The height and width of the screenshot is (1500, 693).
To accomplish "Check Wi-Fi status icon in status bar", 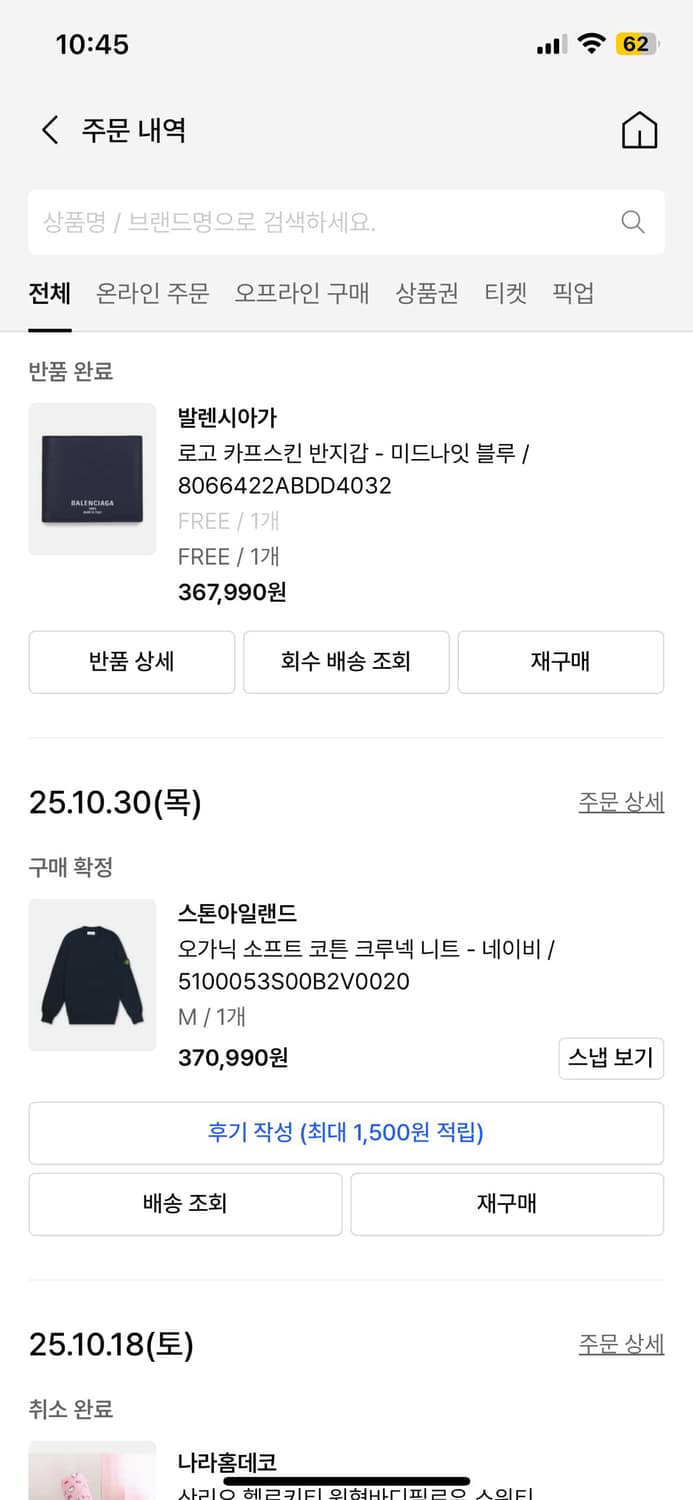I will pyautogui.click(x=593, y=43).
